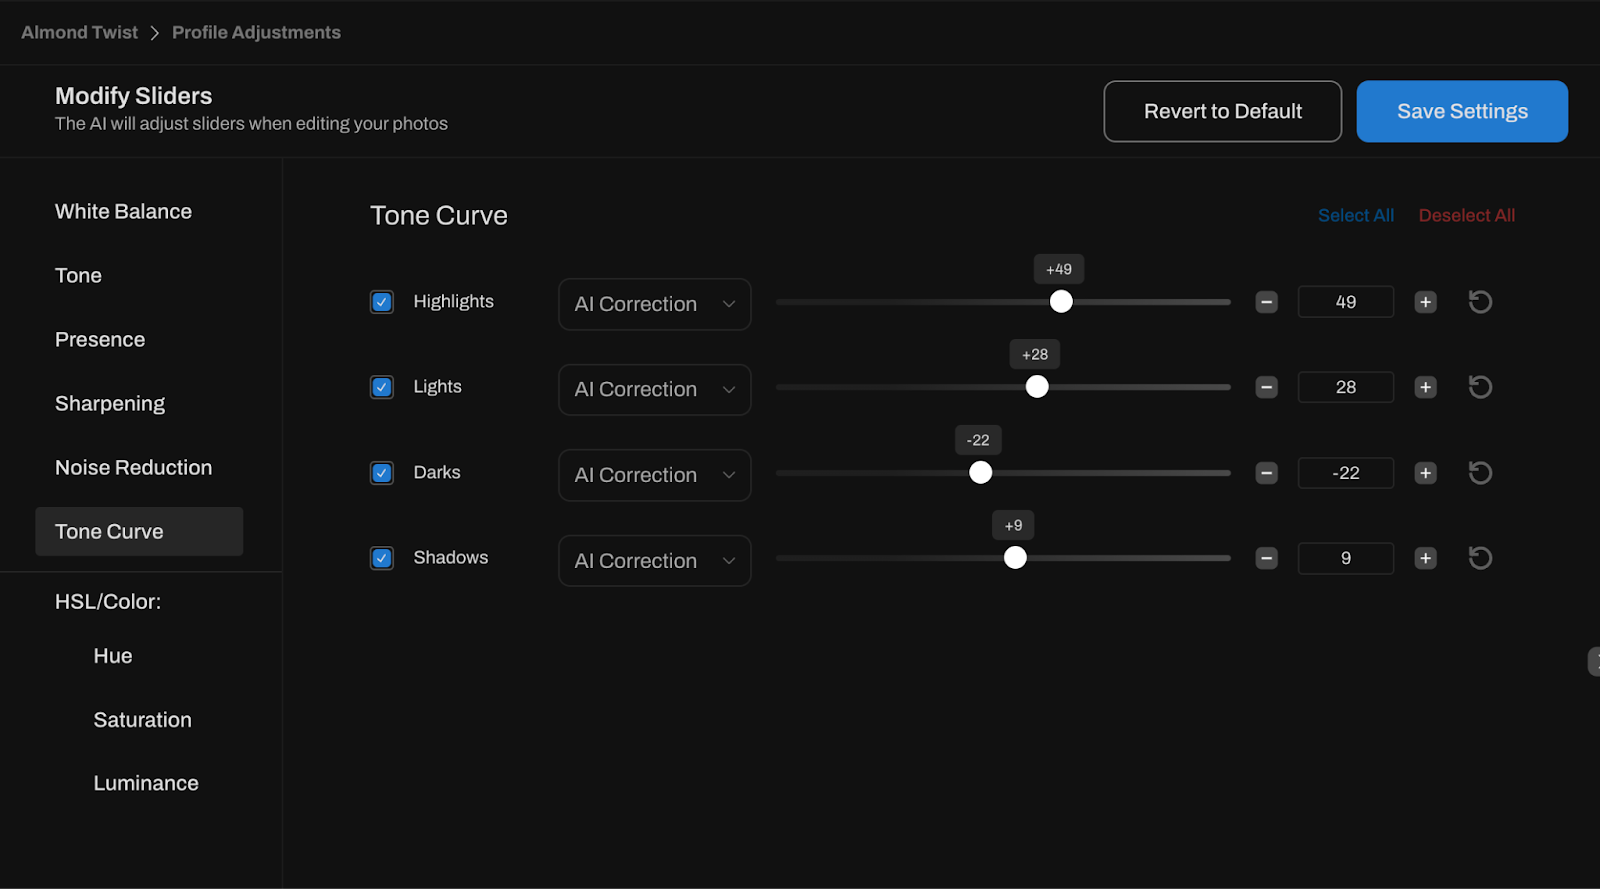Click the Save Settings button
Viewport: 1600px width, 889px height.
1461,111
